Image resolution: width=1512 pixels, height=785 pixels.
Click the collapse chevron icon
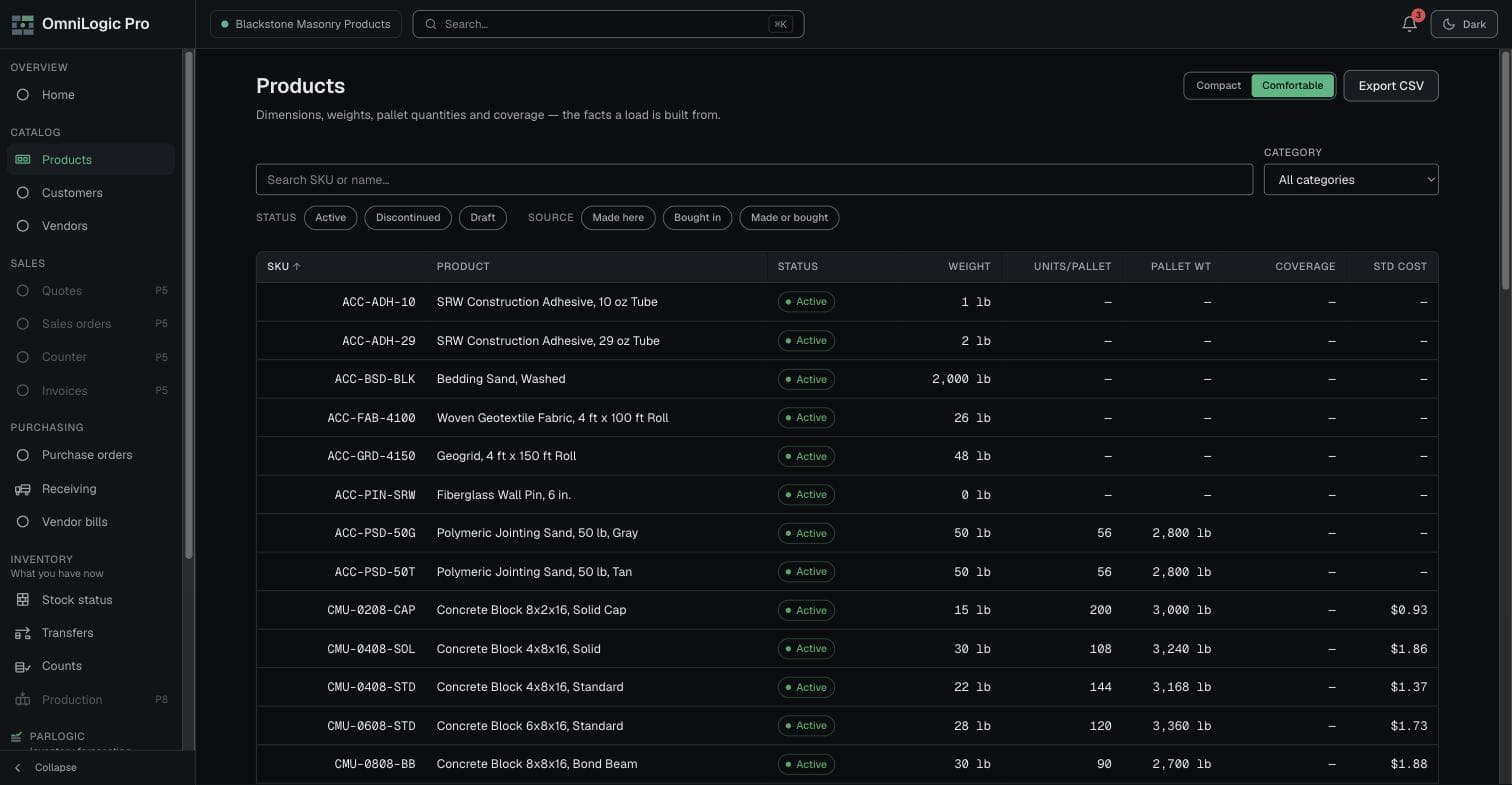coord(17,768)
